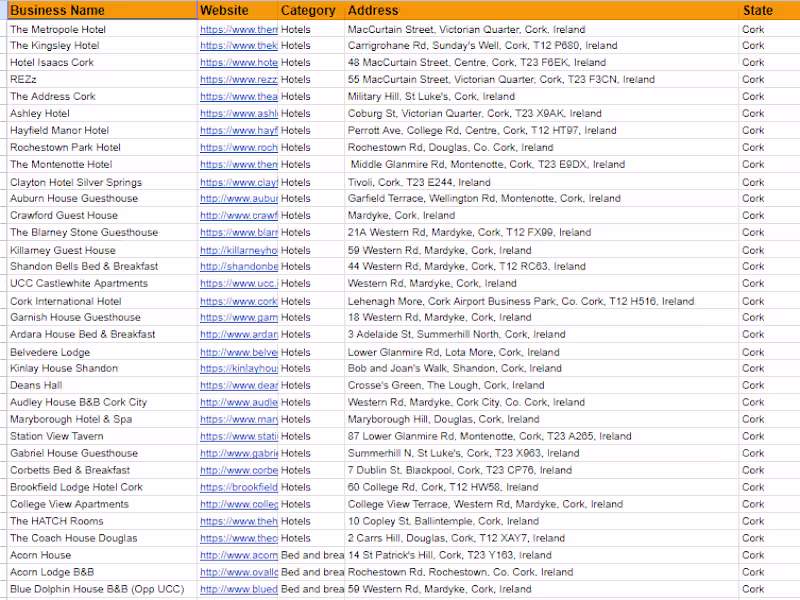
Task: Select address Military Hill, St Luke's cell
Action: click(x=542, y=96)
